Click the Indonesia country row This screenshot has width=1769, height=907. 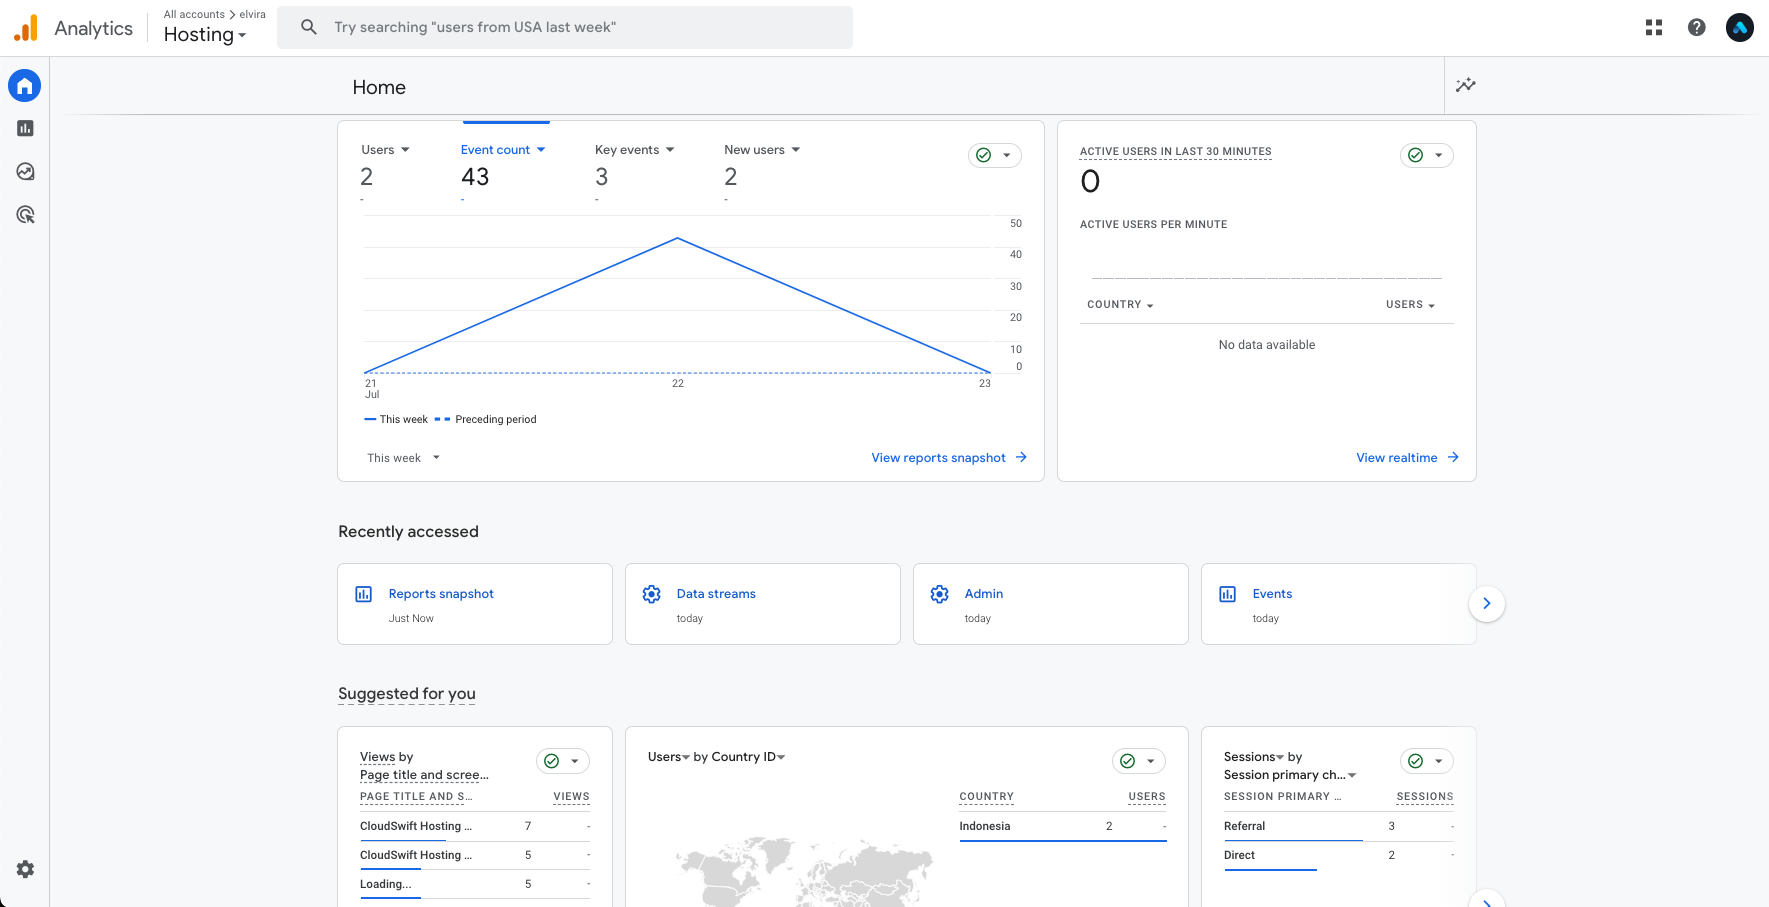coord(1063,827)
